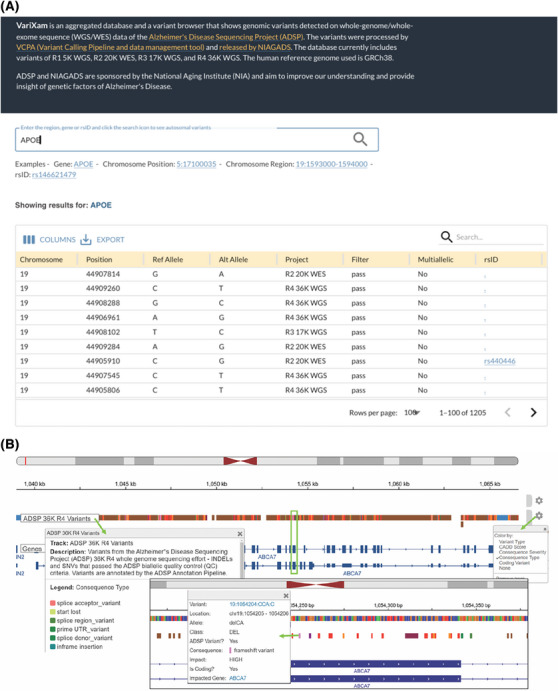
Task: Go to the previous results page arrow
Action: coord(508,412)
